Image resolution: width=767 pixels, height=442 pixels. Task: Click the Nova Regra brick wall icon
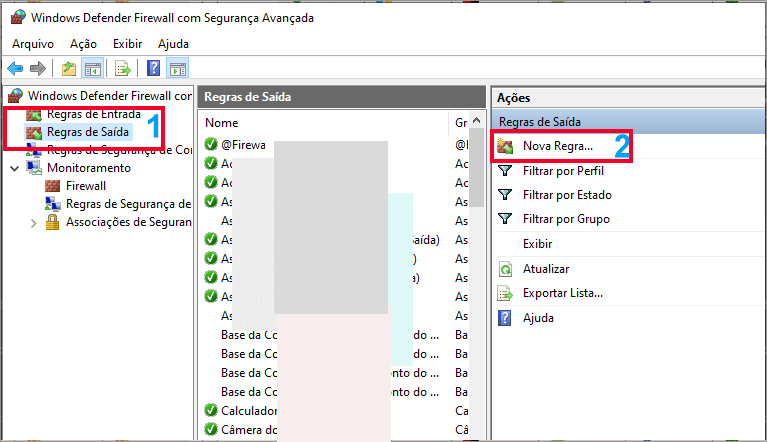pos(505,146)
